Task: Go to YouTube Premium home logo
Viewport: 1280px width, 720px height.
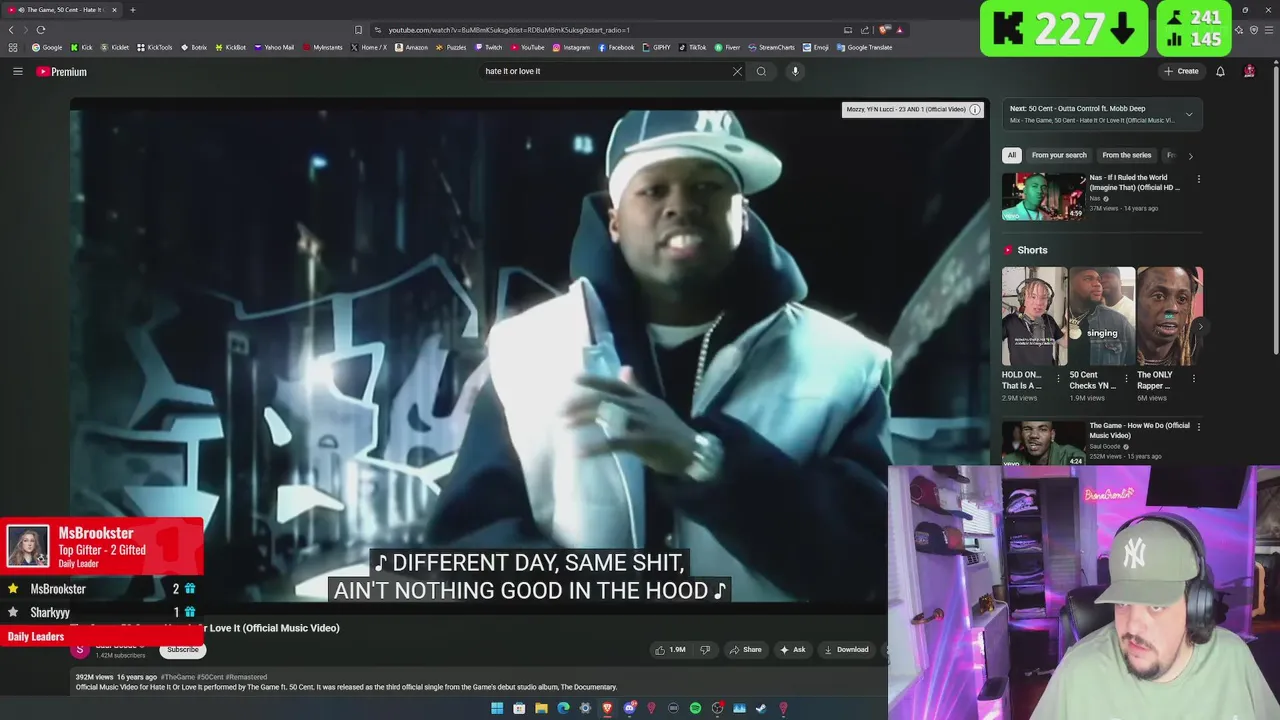Action: click(x=62, y=72)
